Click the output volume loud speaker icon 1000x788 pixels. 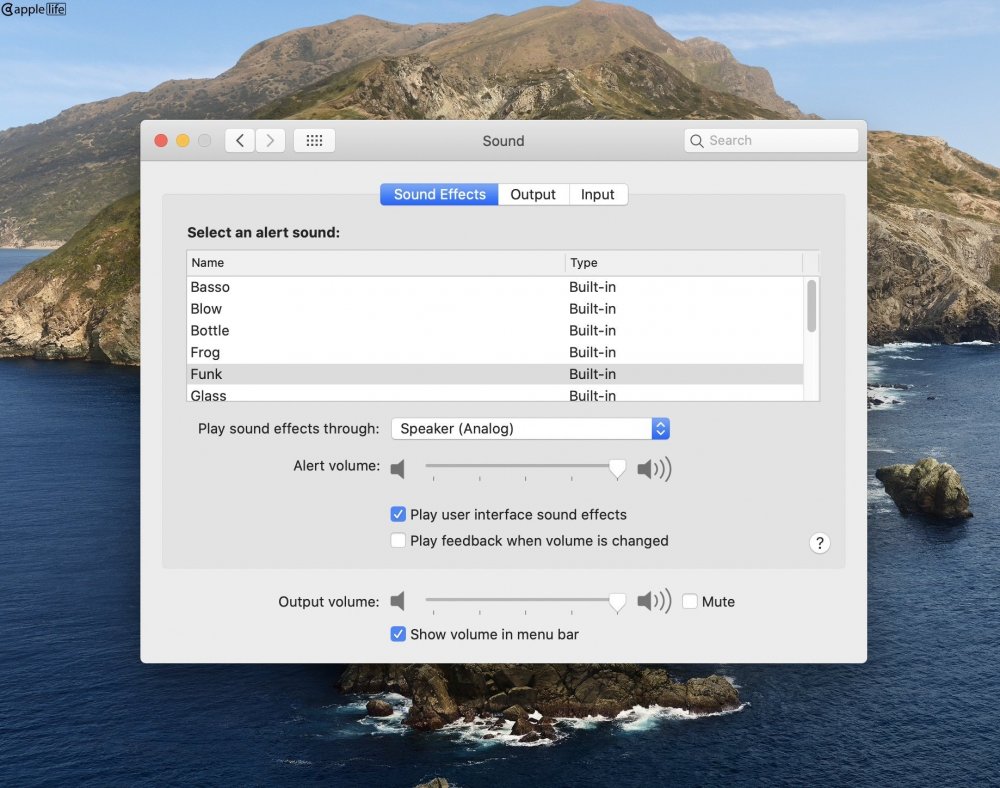tap(654, 601)
